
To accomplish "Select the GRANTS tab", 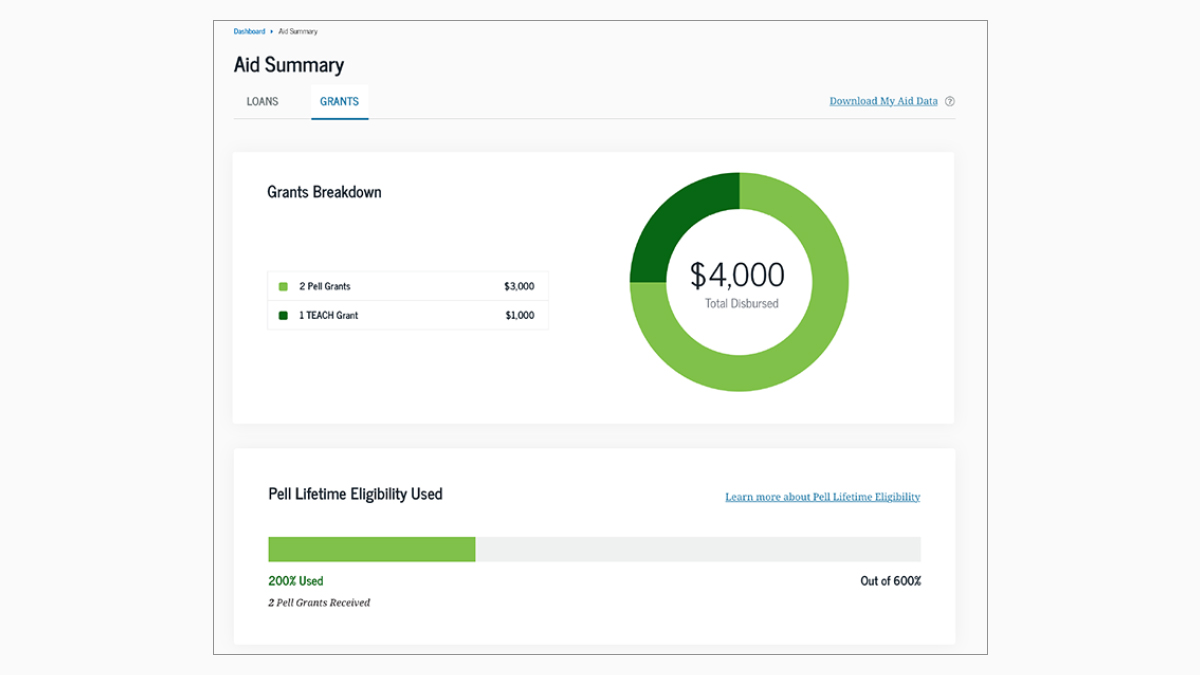I will click(x=339, y=101).
